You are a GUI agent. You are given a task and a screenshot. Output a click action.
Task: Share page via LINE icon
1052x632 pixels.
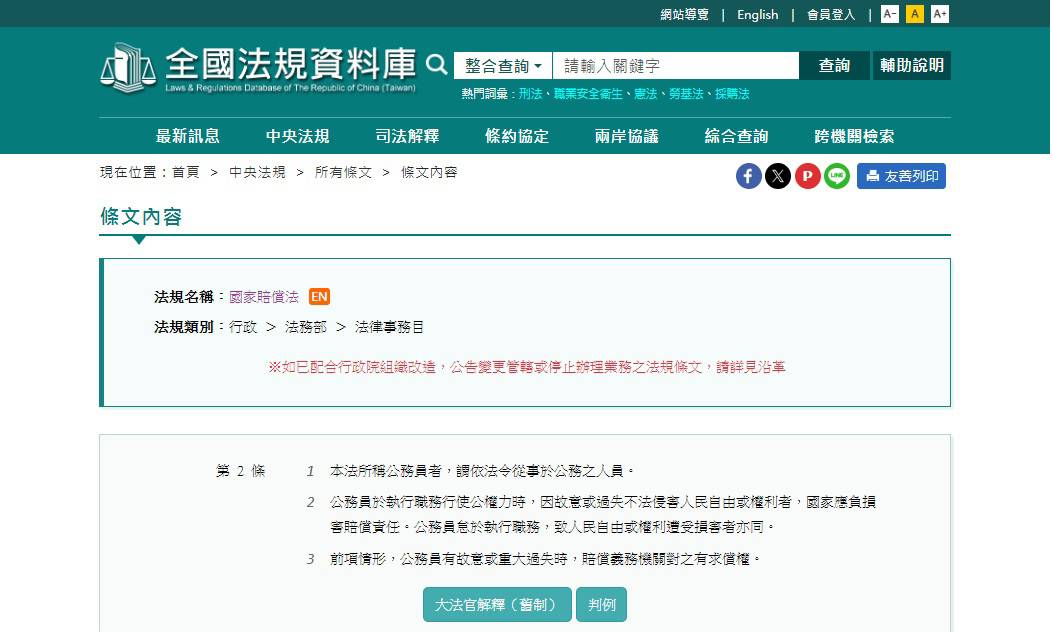coord(836,176)
